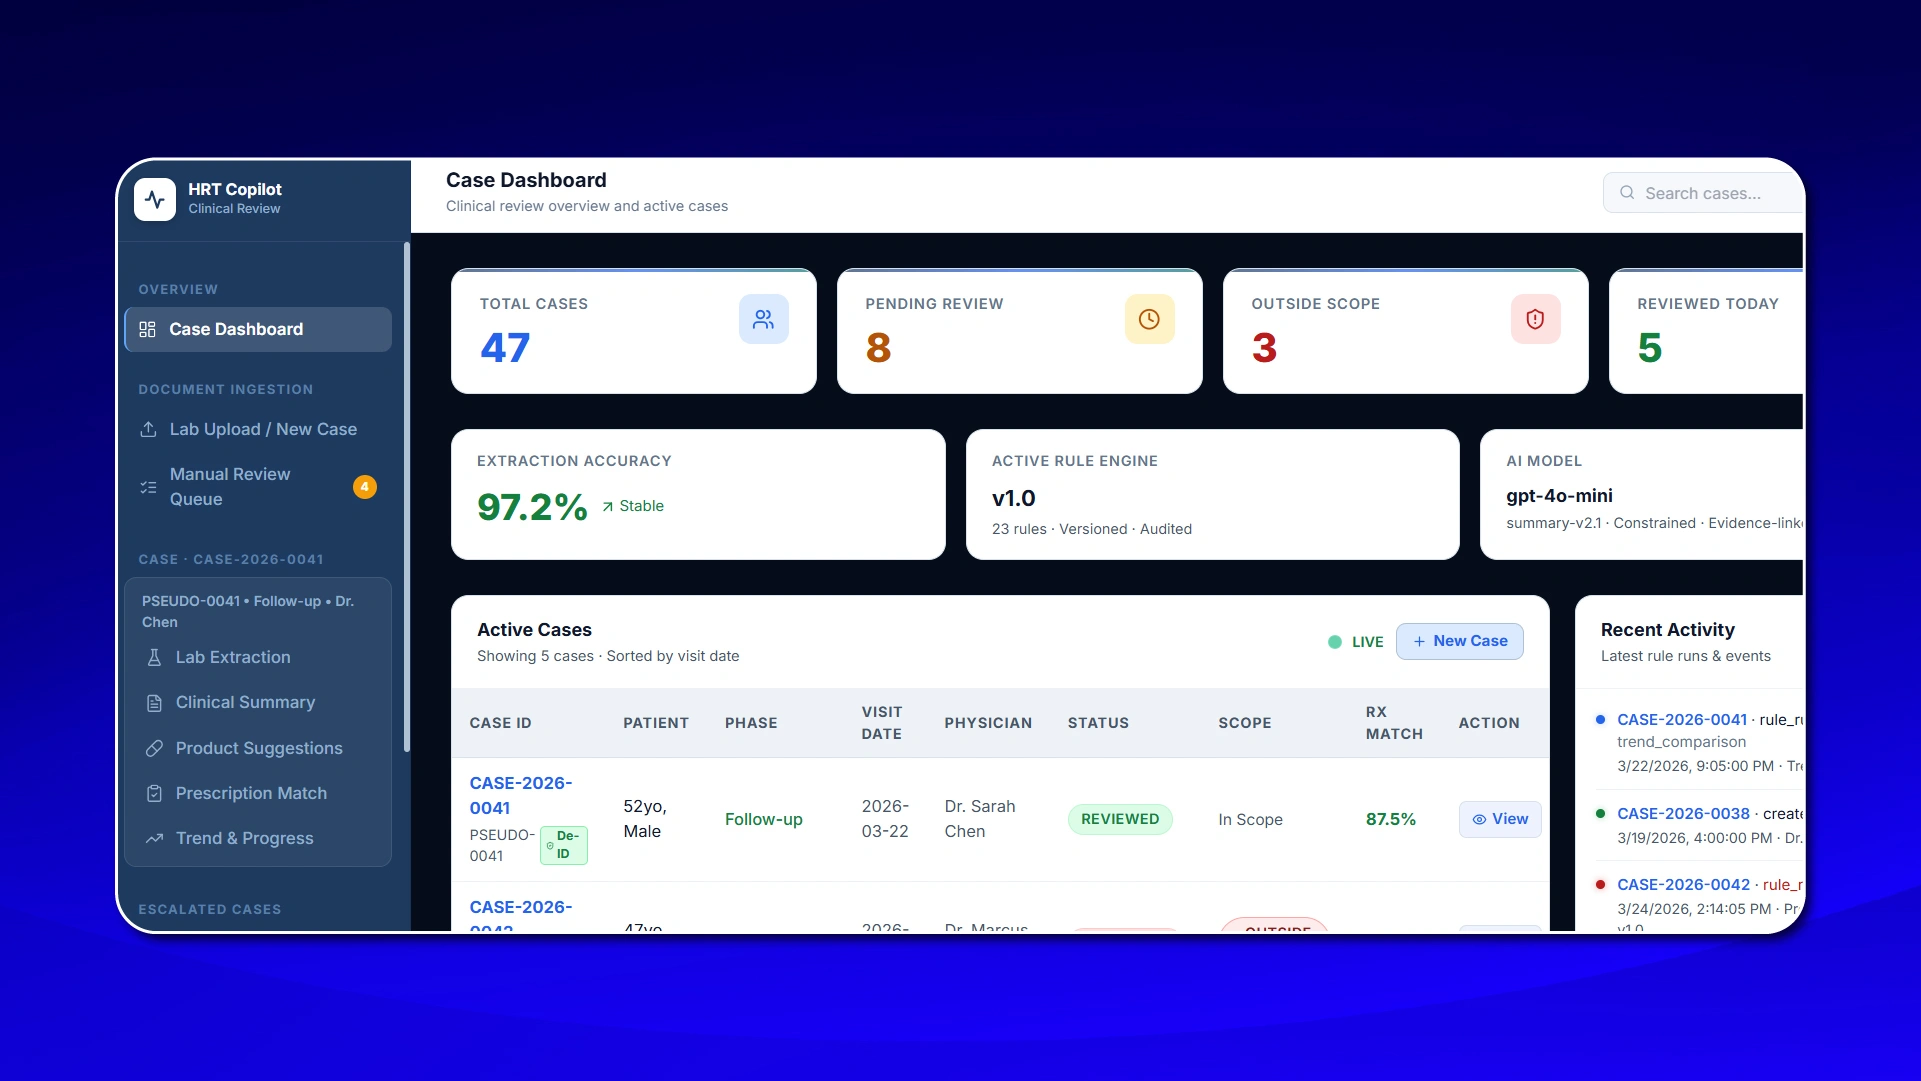This screenshot has width=1921, height=1081.
Task: Click the Pending Review clock icon
Action: click(1149, 319)
